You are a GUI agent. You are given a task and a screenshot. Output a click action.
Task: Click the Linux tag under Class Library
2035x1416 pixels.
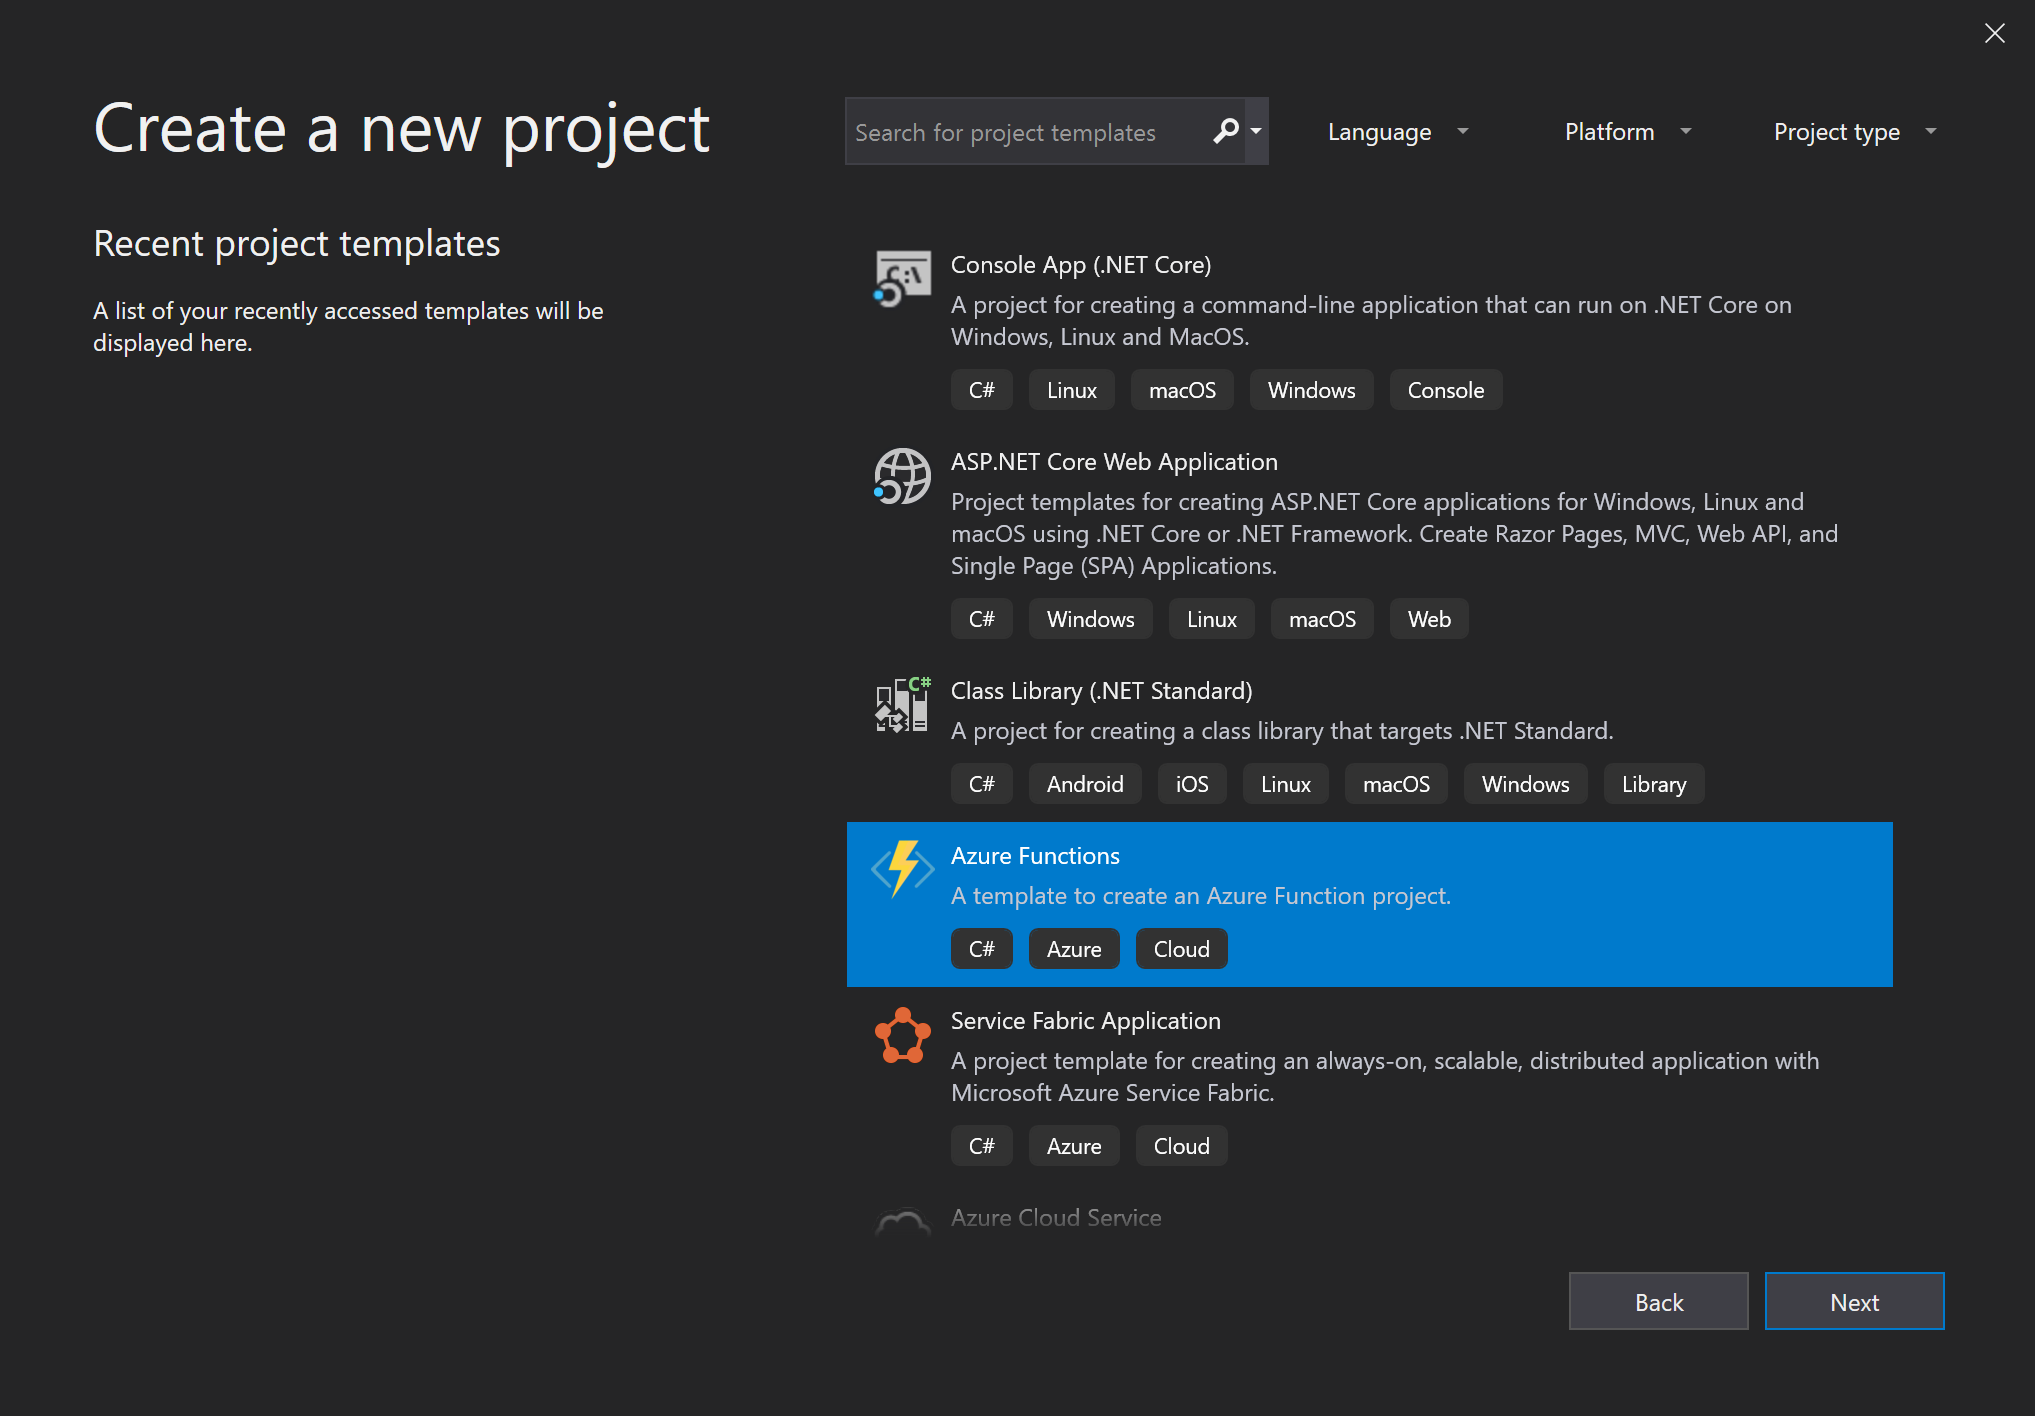(1285, 784)
